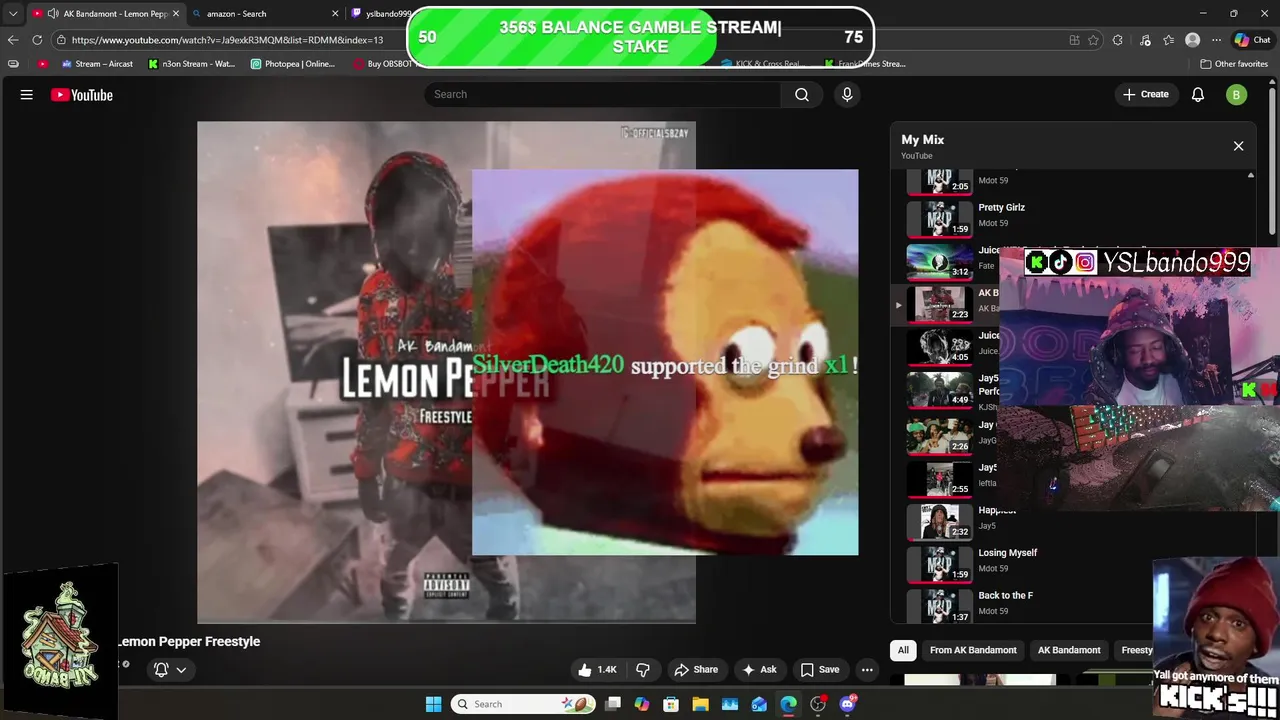Click the YouTube search magnifier button
Screen dimensions: 1280x720
[802, 94]
